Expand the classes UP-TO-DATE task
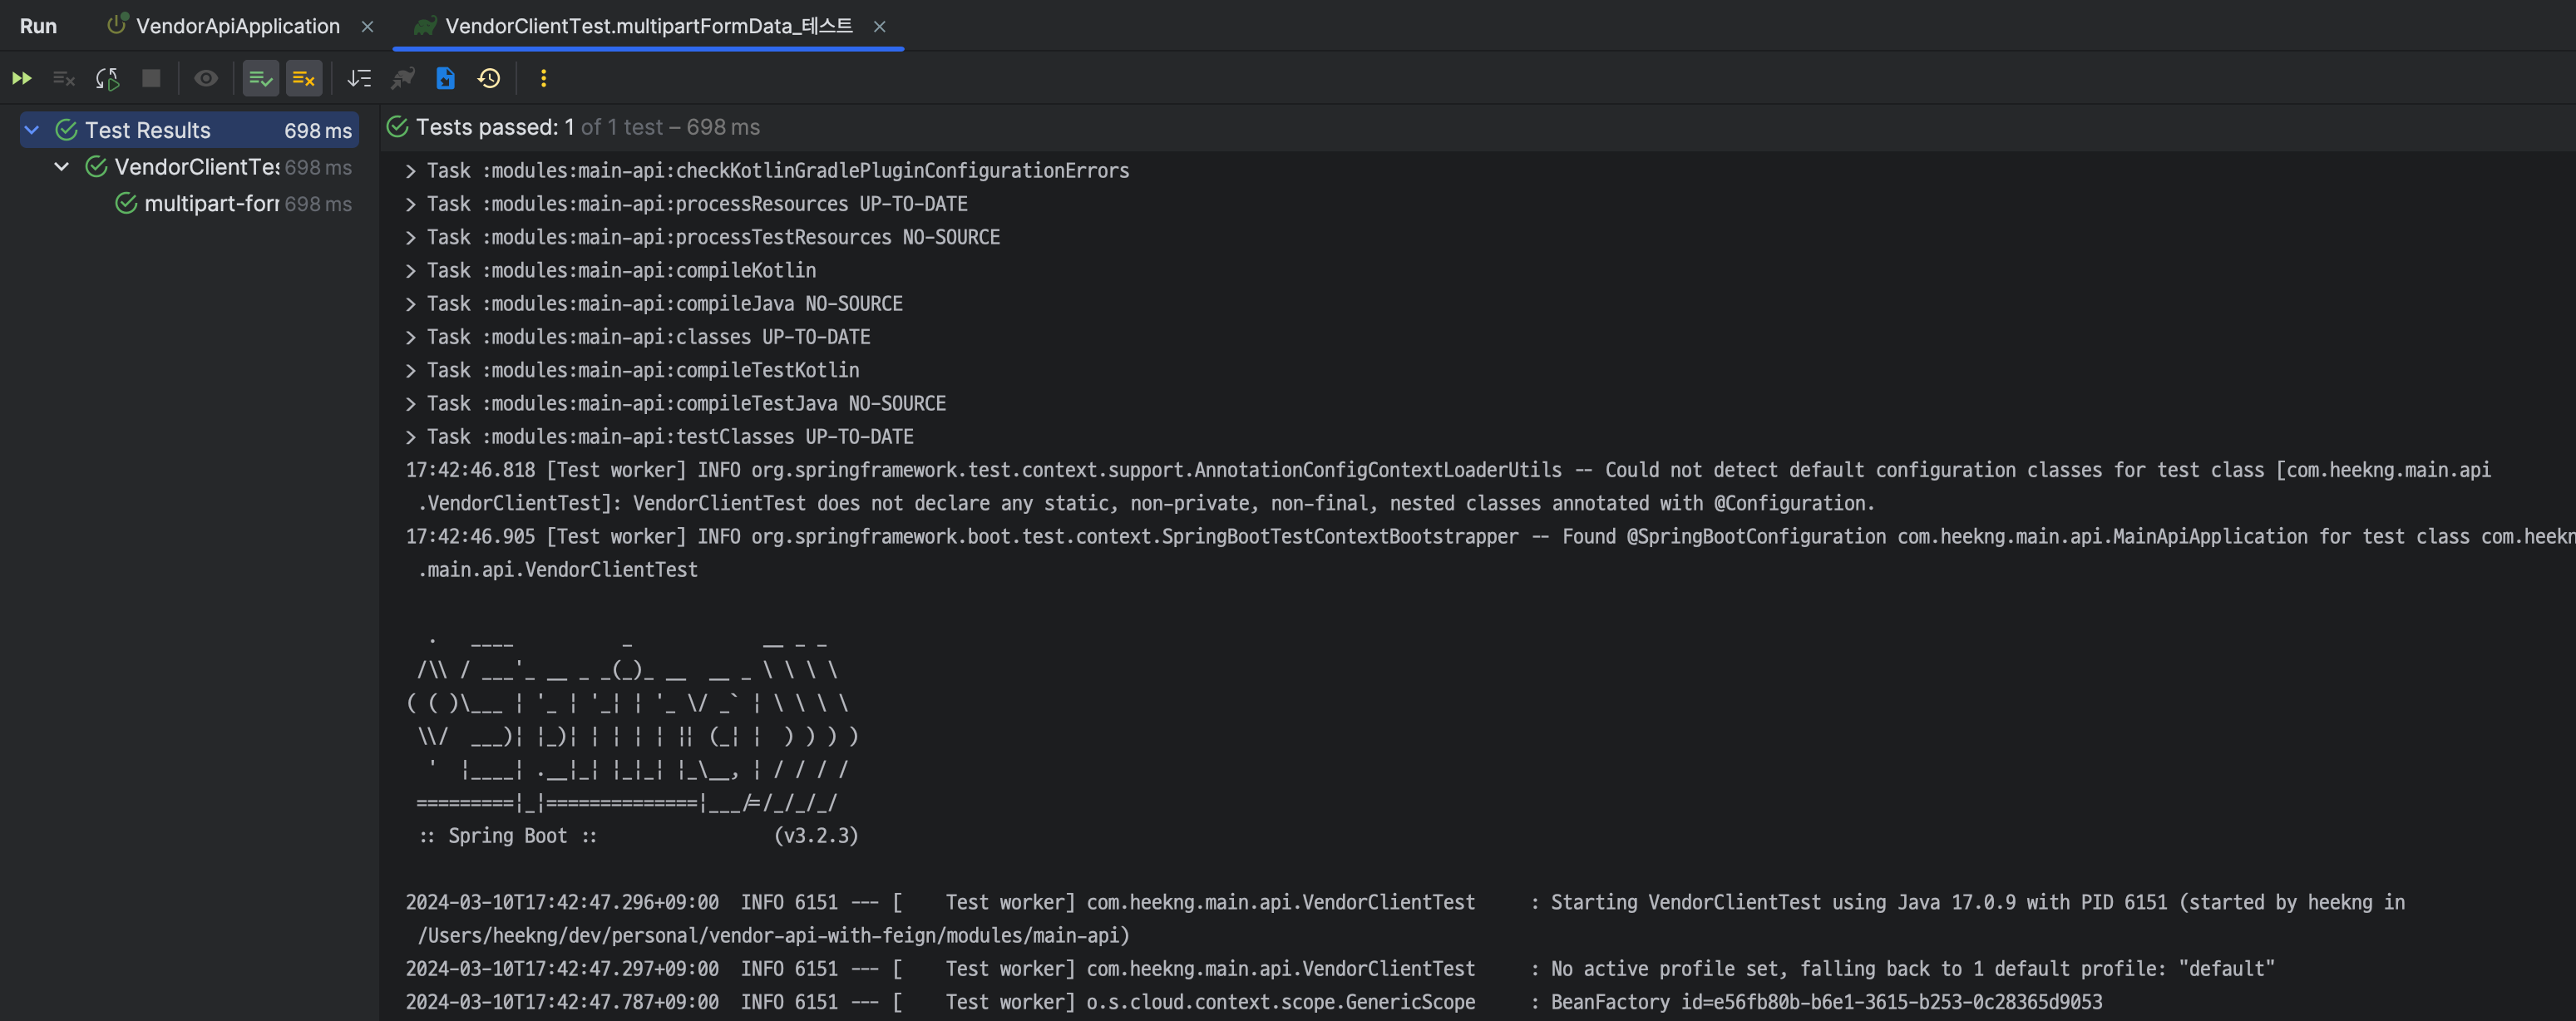 coord(410,337)
